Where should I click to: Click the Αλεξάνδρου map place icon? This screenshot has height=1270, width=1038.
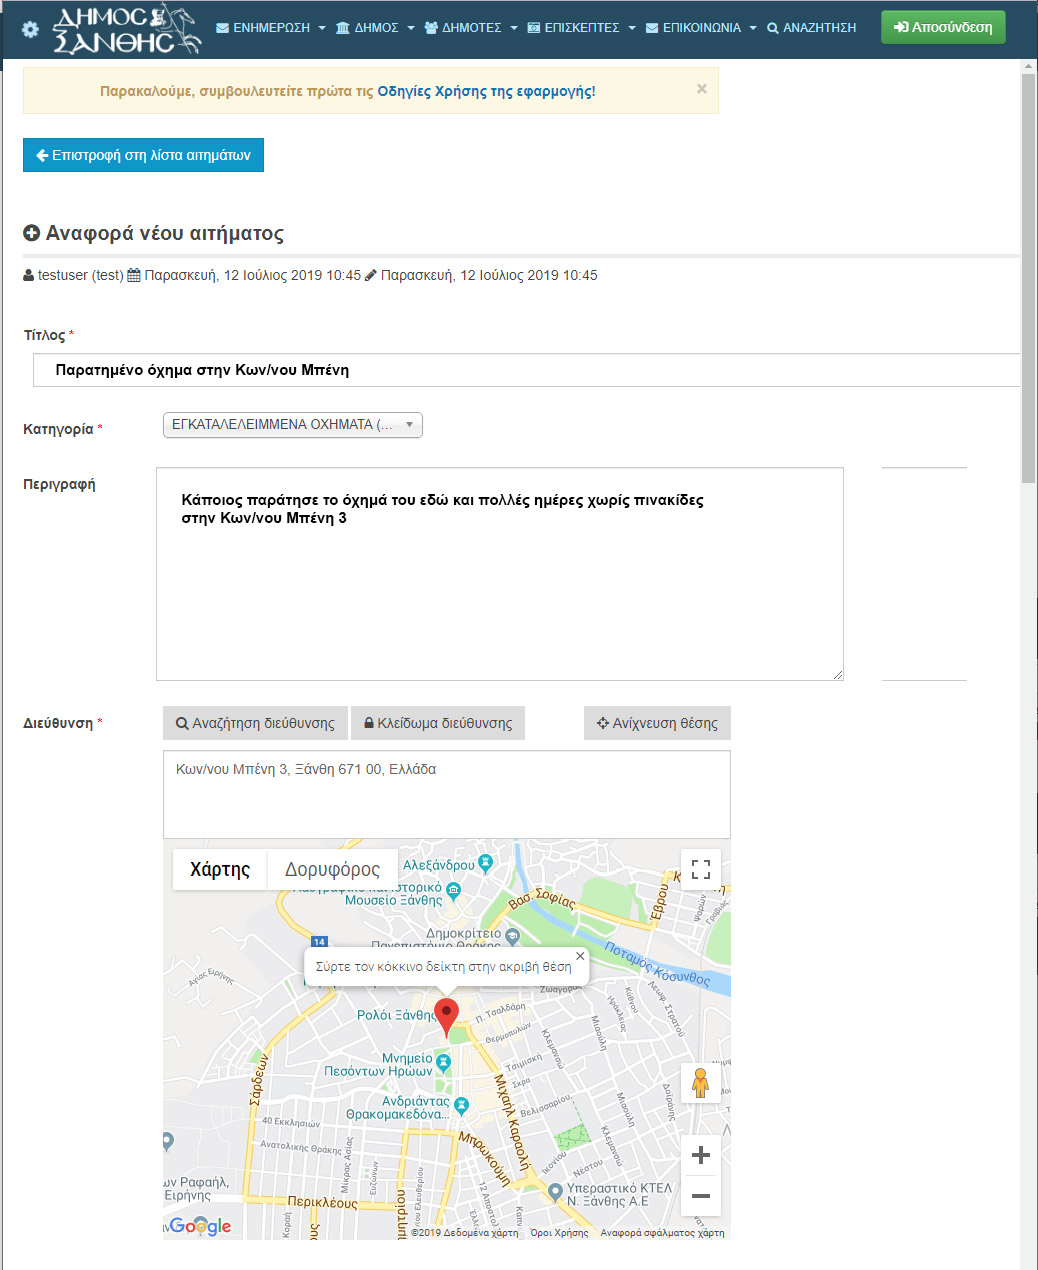pyautogui.click(x=486, y=862)
